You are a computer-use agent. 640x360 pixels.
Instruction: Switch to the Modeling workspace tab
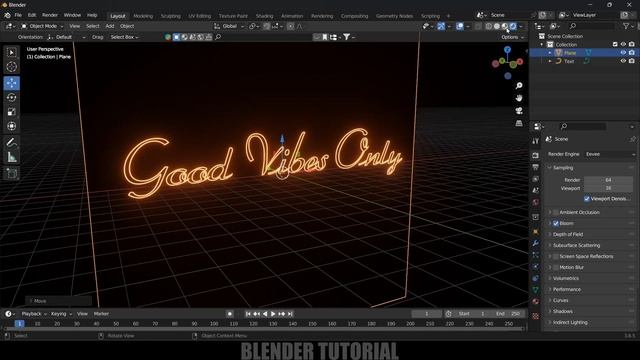coord(143,16)
